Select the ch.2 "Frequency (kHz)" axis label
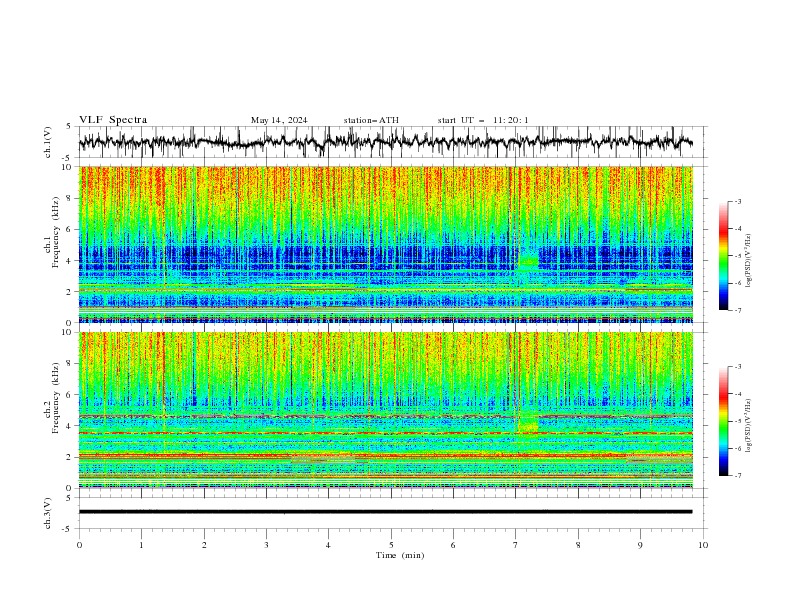This screenshot has height=612, width=792. tap(56, 397)
